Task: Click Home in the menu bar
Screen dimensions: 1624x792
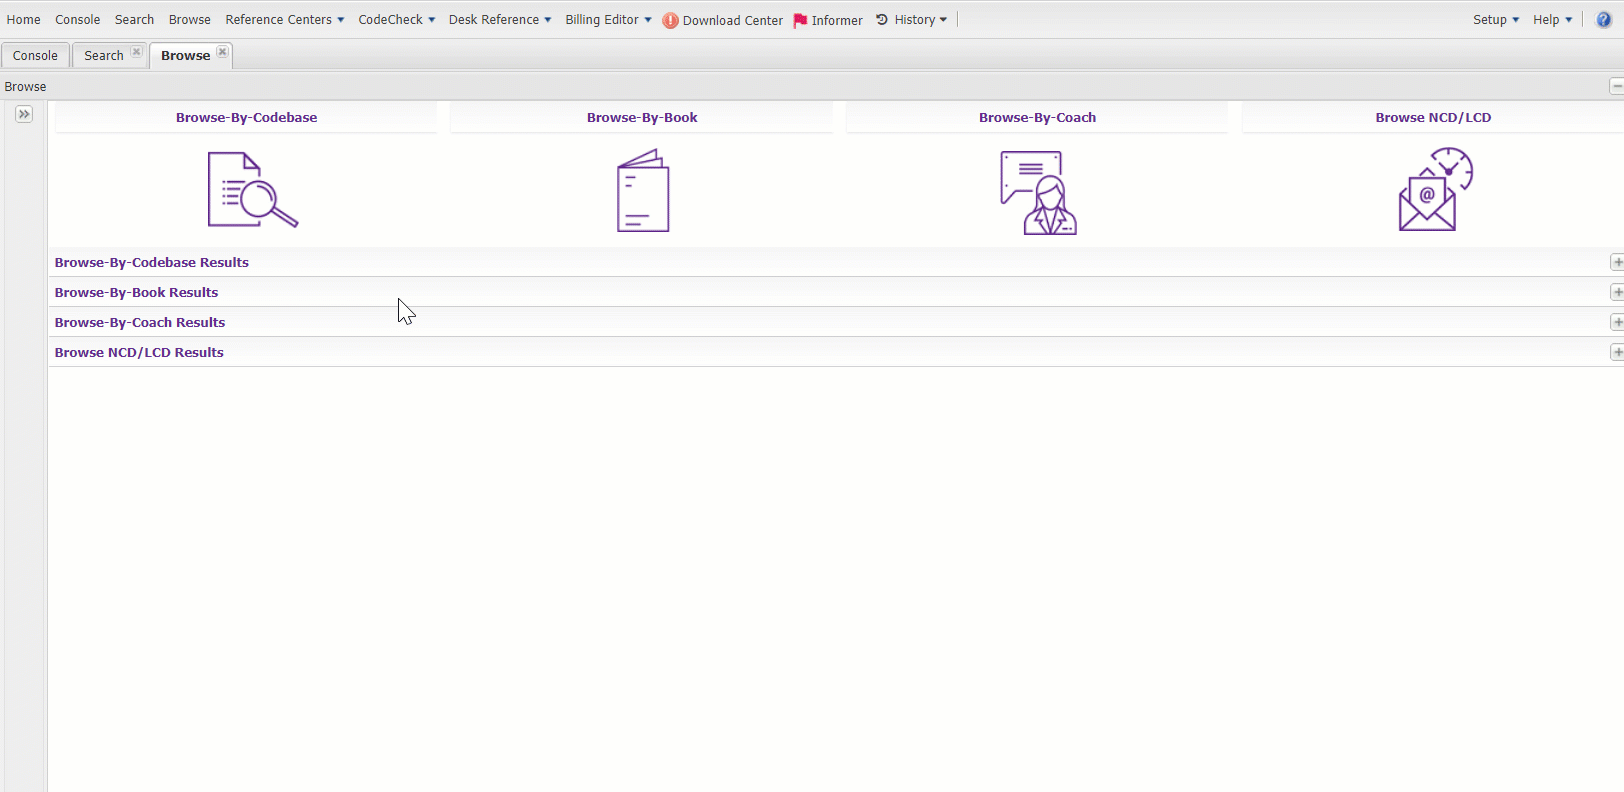Action: tap(23, 20)
